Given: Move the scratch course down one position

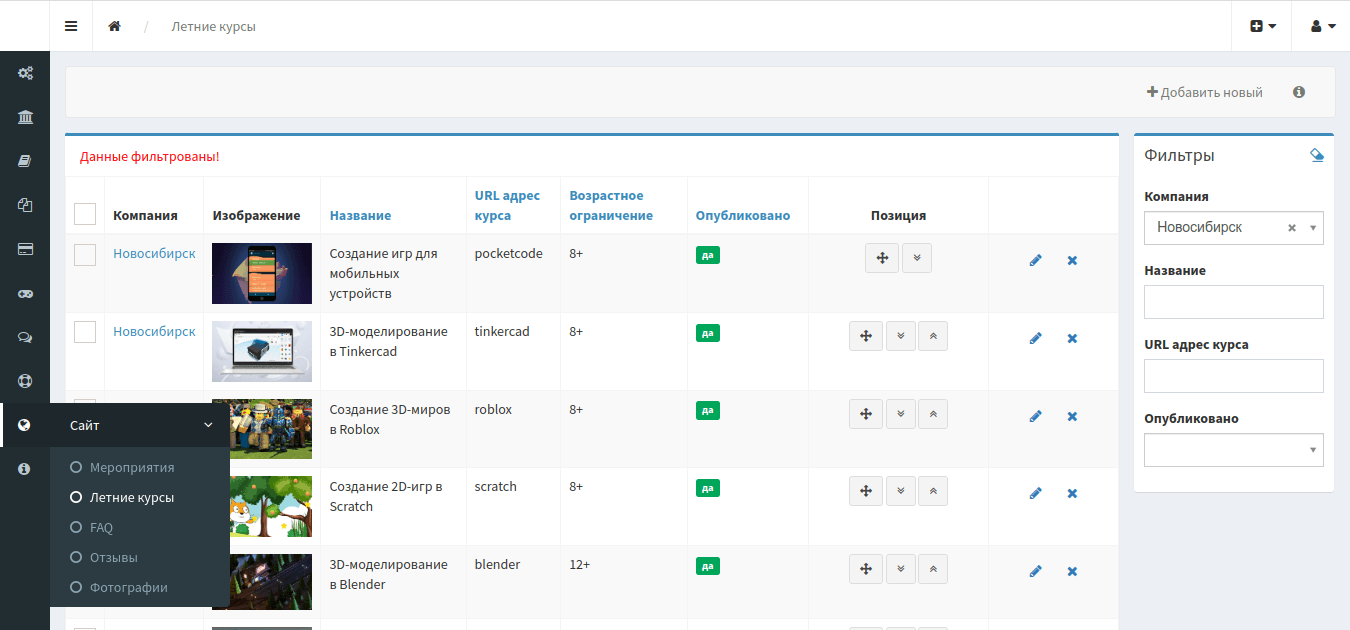Looking at the screenshot, I should pyautogui.click(x=901, y=491).
